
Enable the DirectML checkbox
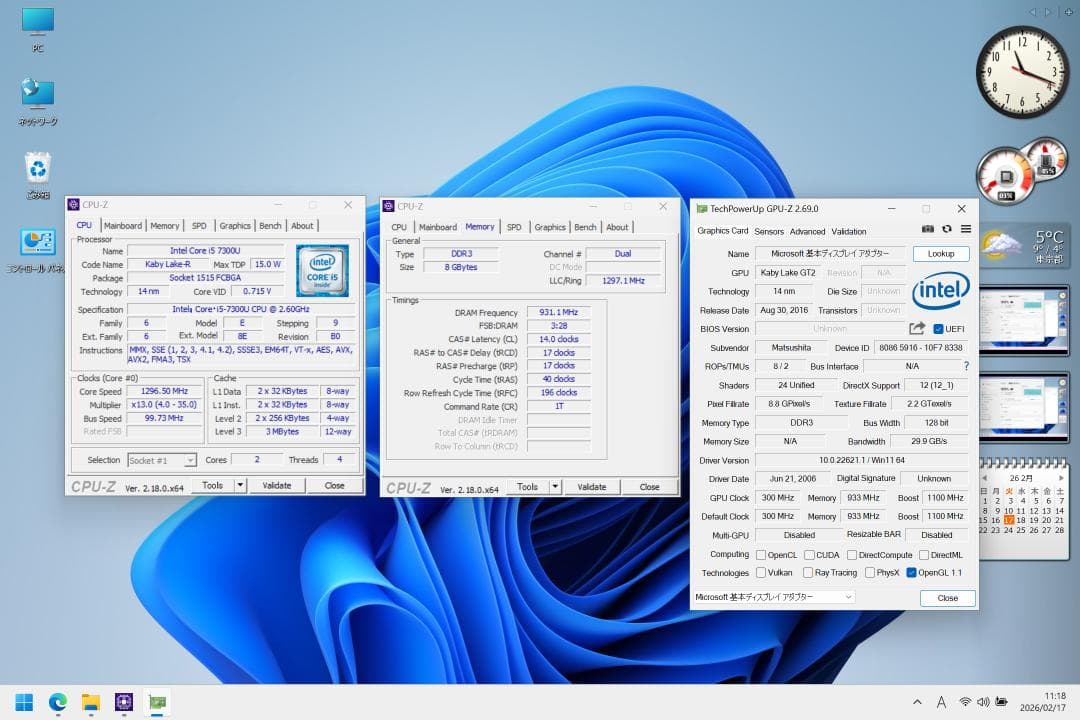pos(924,555)
